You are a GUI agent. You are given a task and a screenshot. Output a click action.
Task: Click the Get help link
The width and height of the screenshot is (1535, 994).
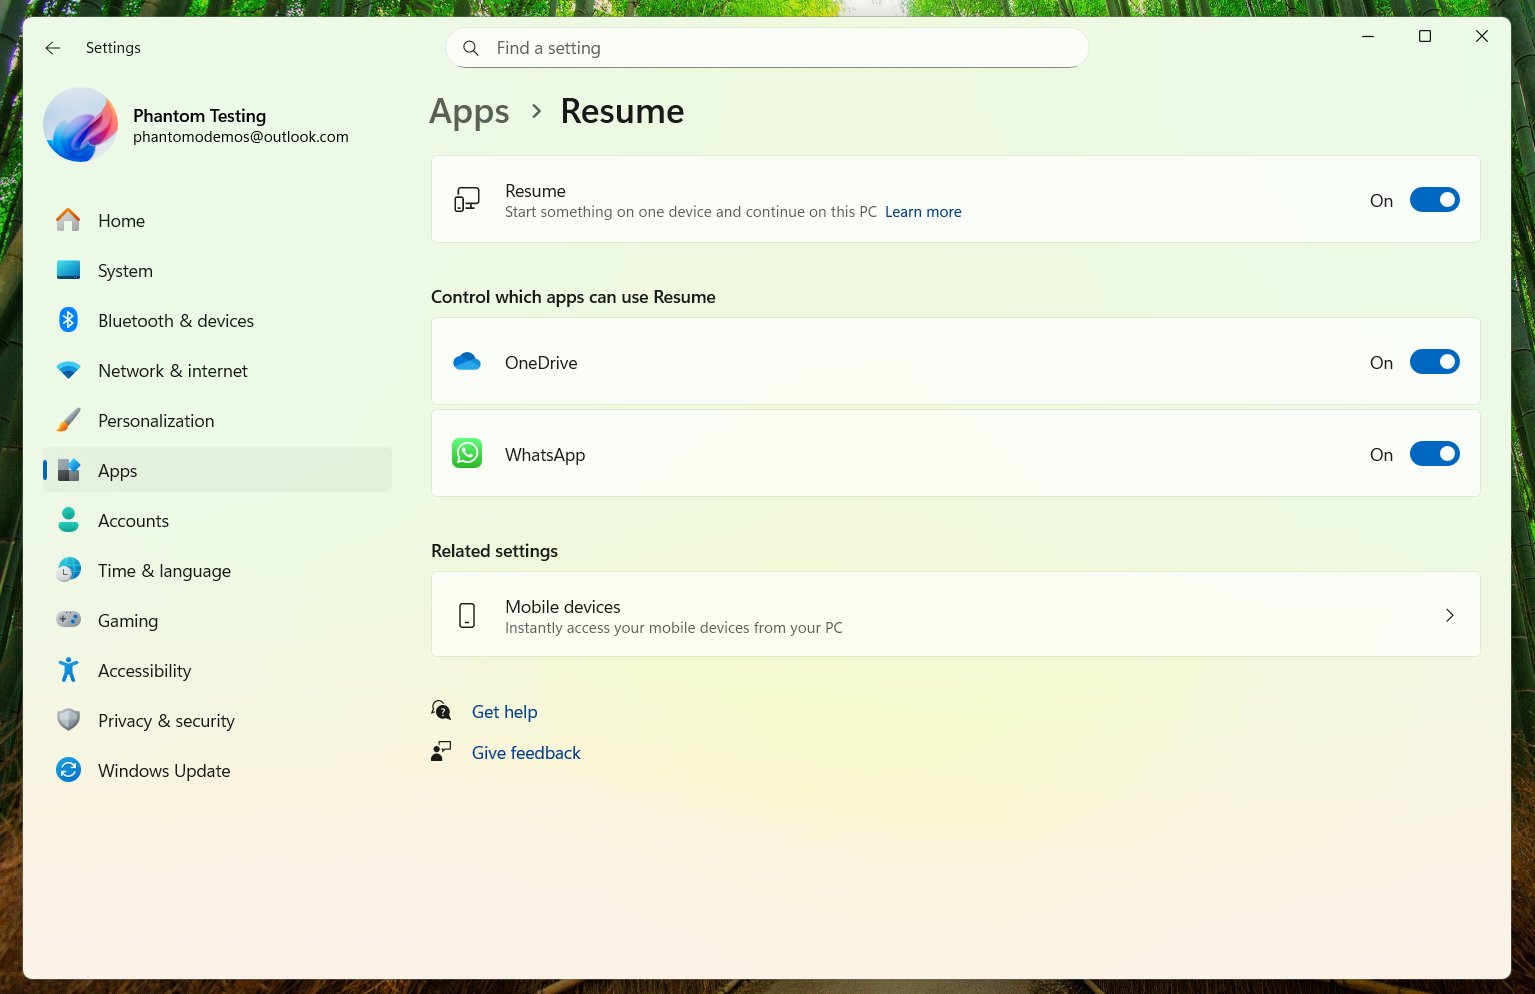click(x=504, y=712)
